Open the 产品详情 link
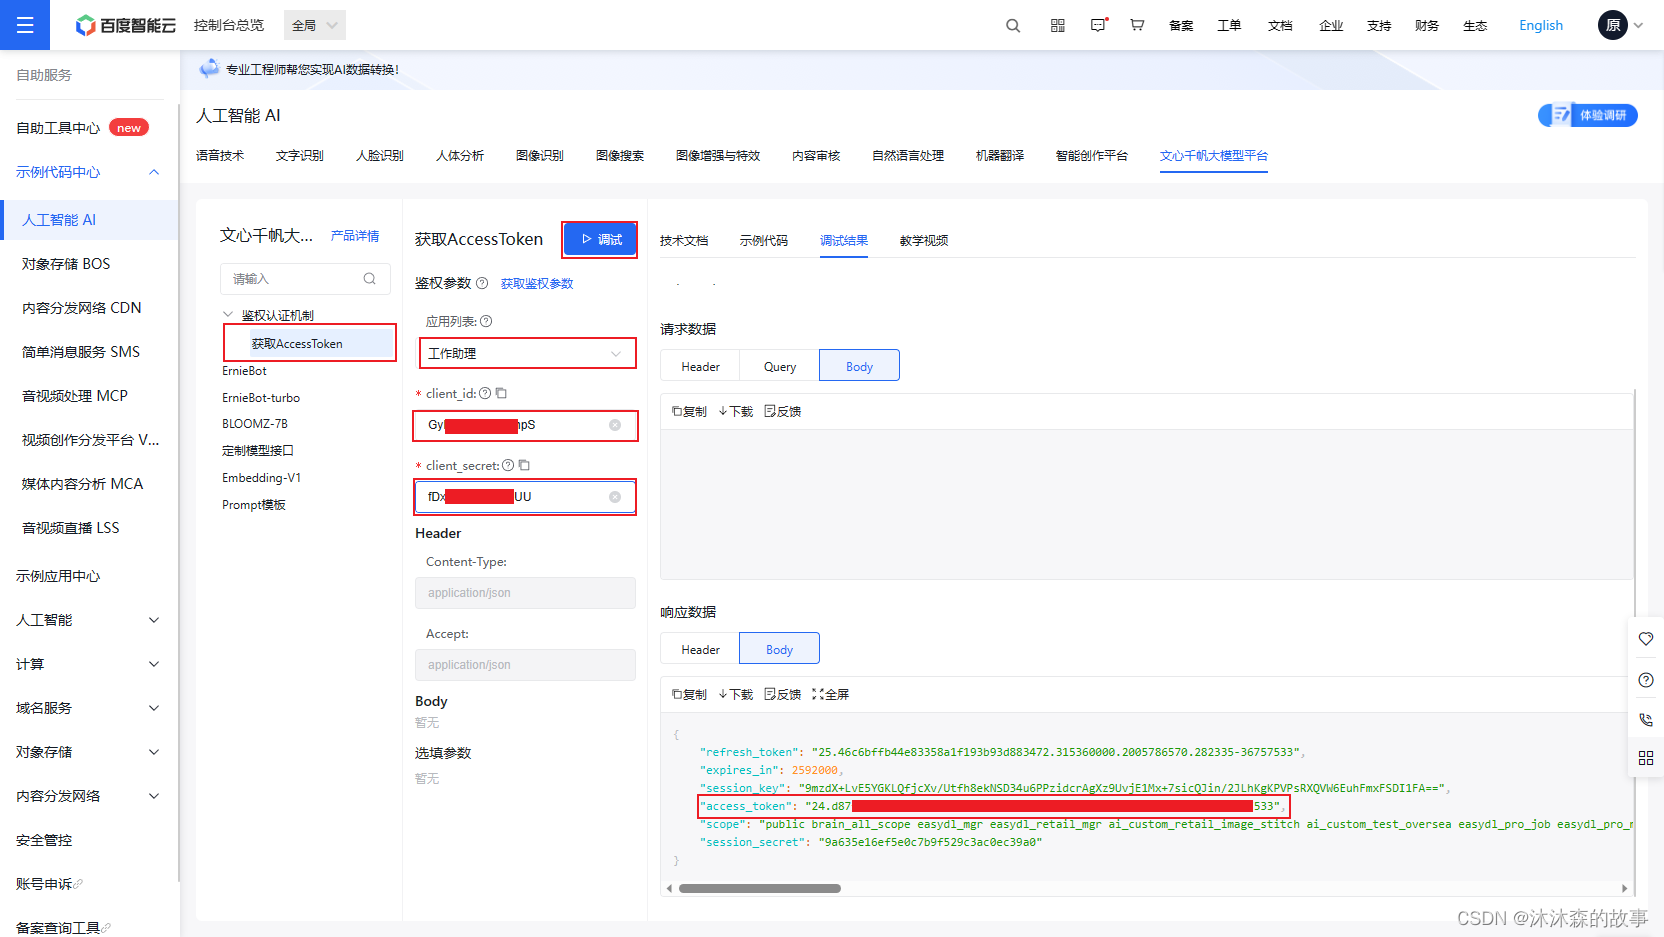 355,235
